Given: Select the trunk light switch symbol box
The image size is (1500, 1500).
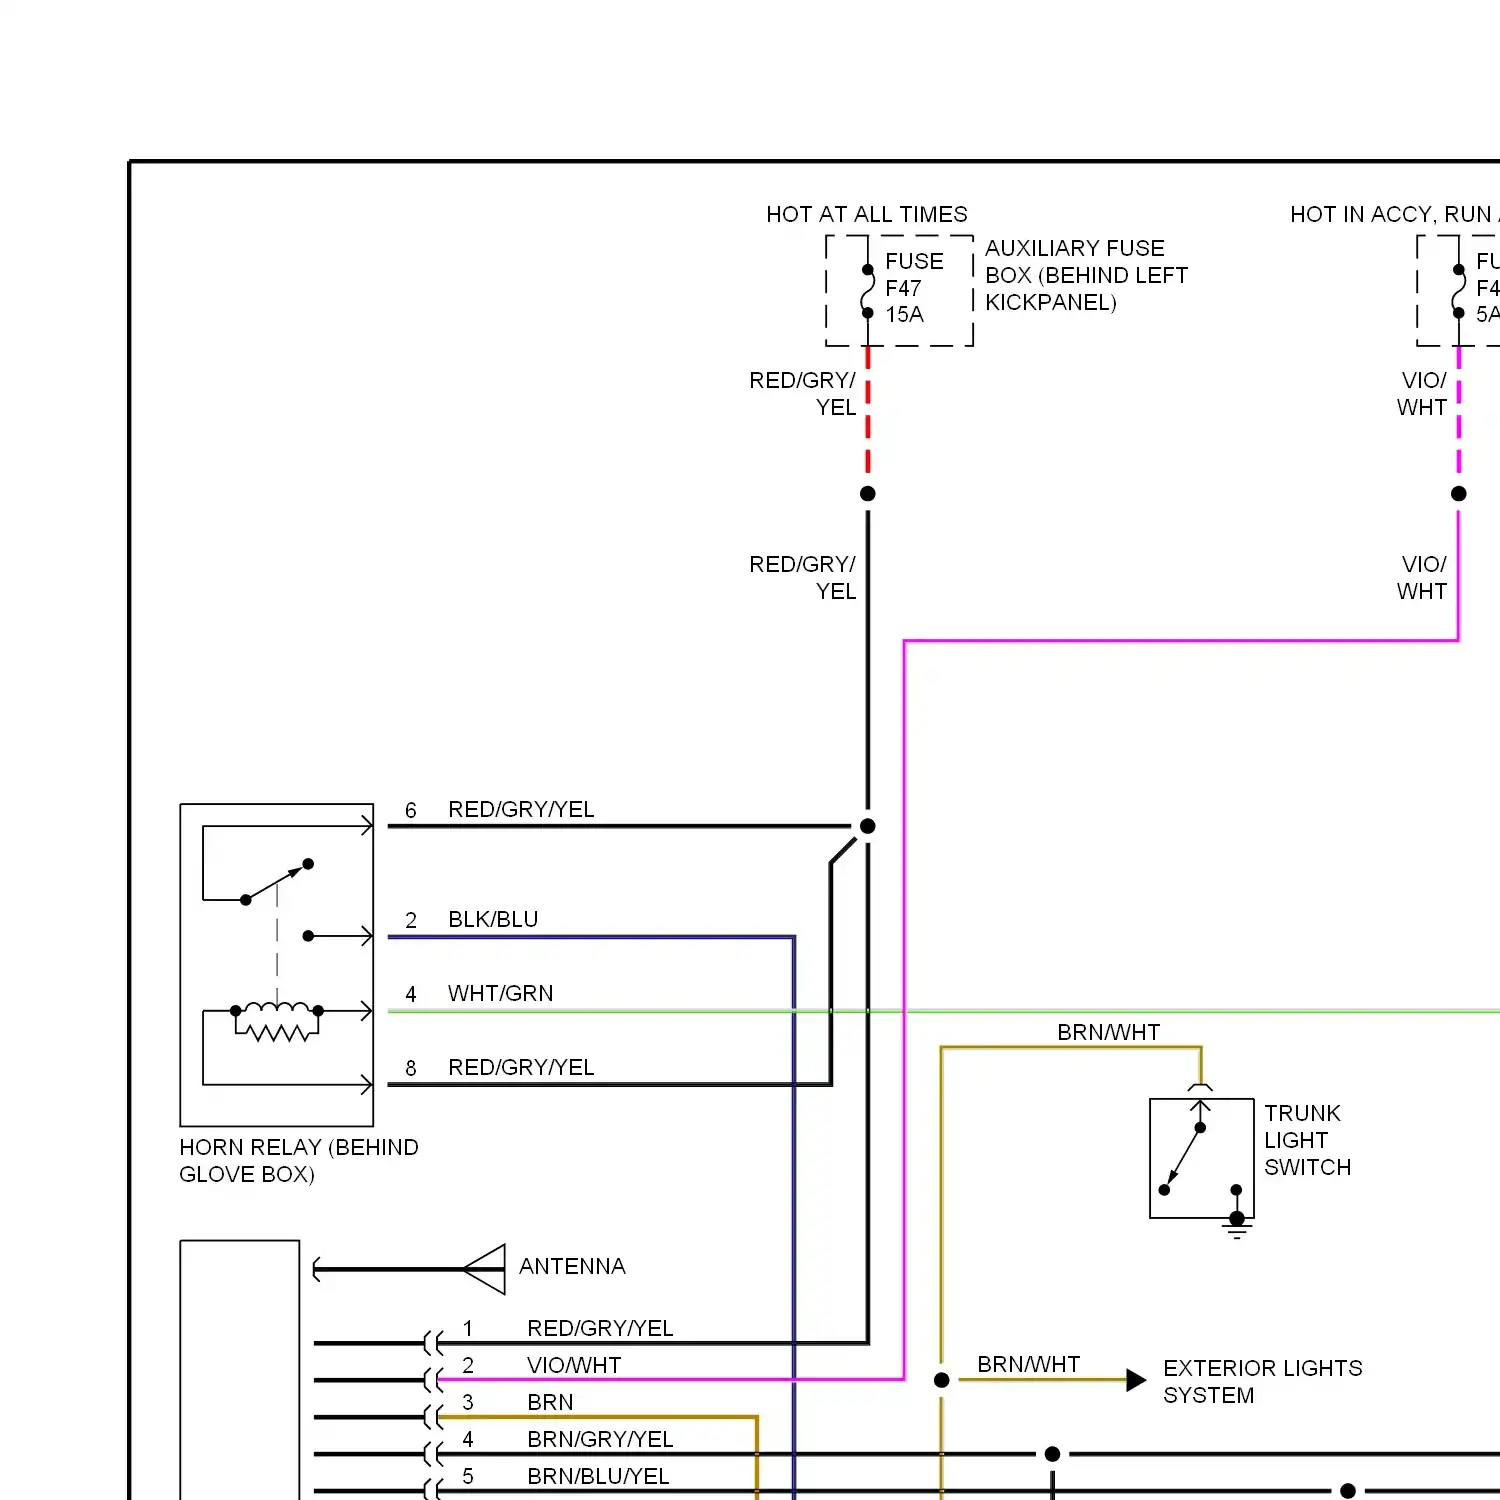Looking at the screenshot, I should coord(1201,1158).
